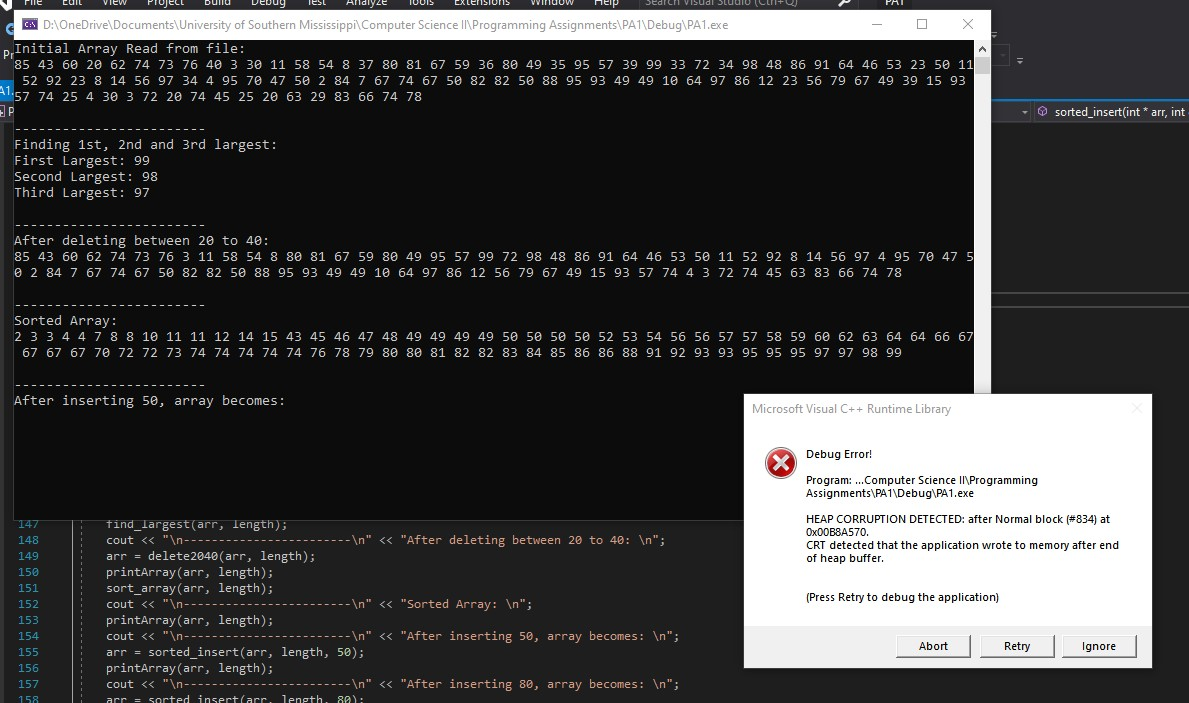The height and width of the screenshot is (703, 1189).
Task: Click the scroll-up arrow on the console scrollbar
Action: [x=982, y=47]
